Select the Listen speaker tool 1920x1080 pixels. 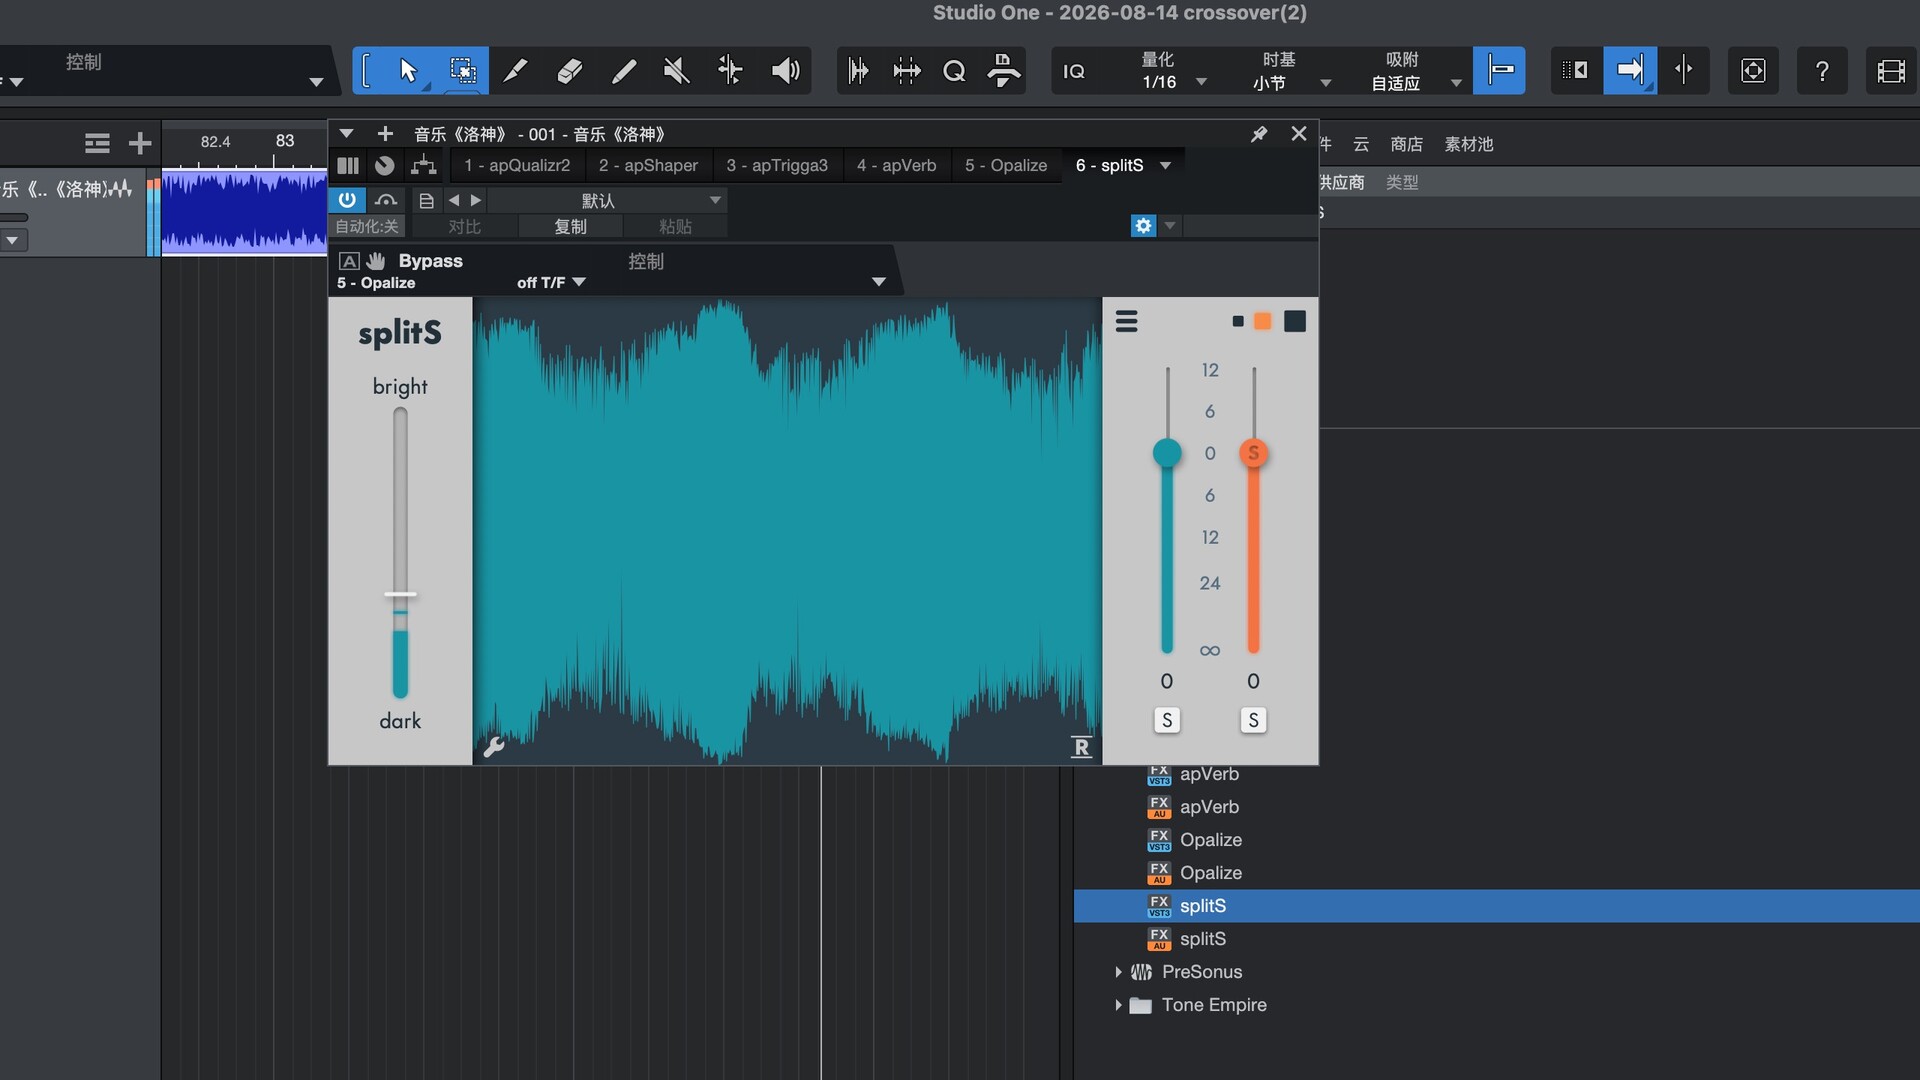click(x=786, y=70)
